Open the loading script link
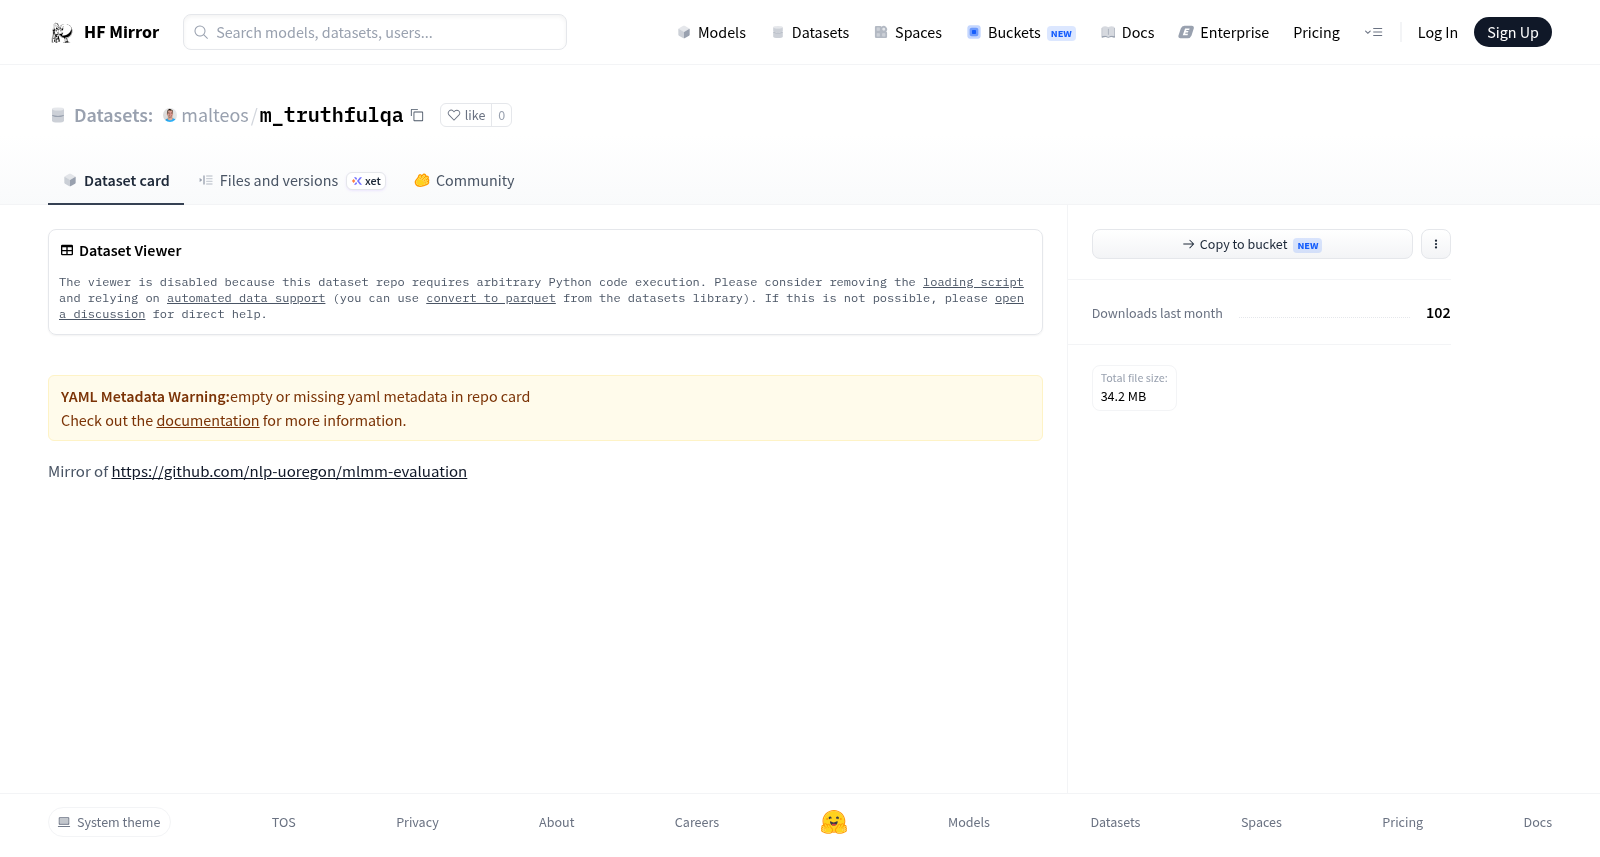 [973, 283]
